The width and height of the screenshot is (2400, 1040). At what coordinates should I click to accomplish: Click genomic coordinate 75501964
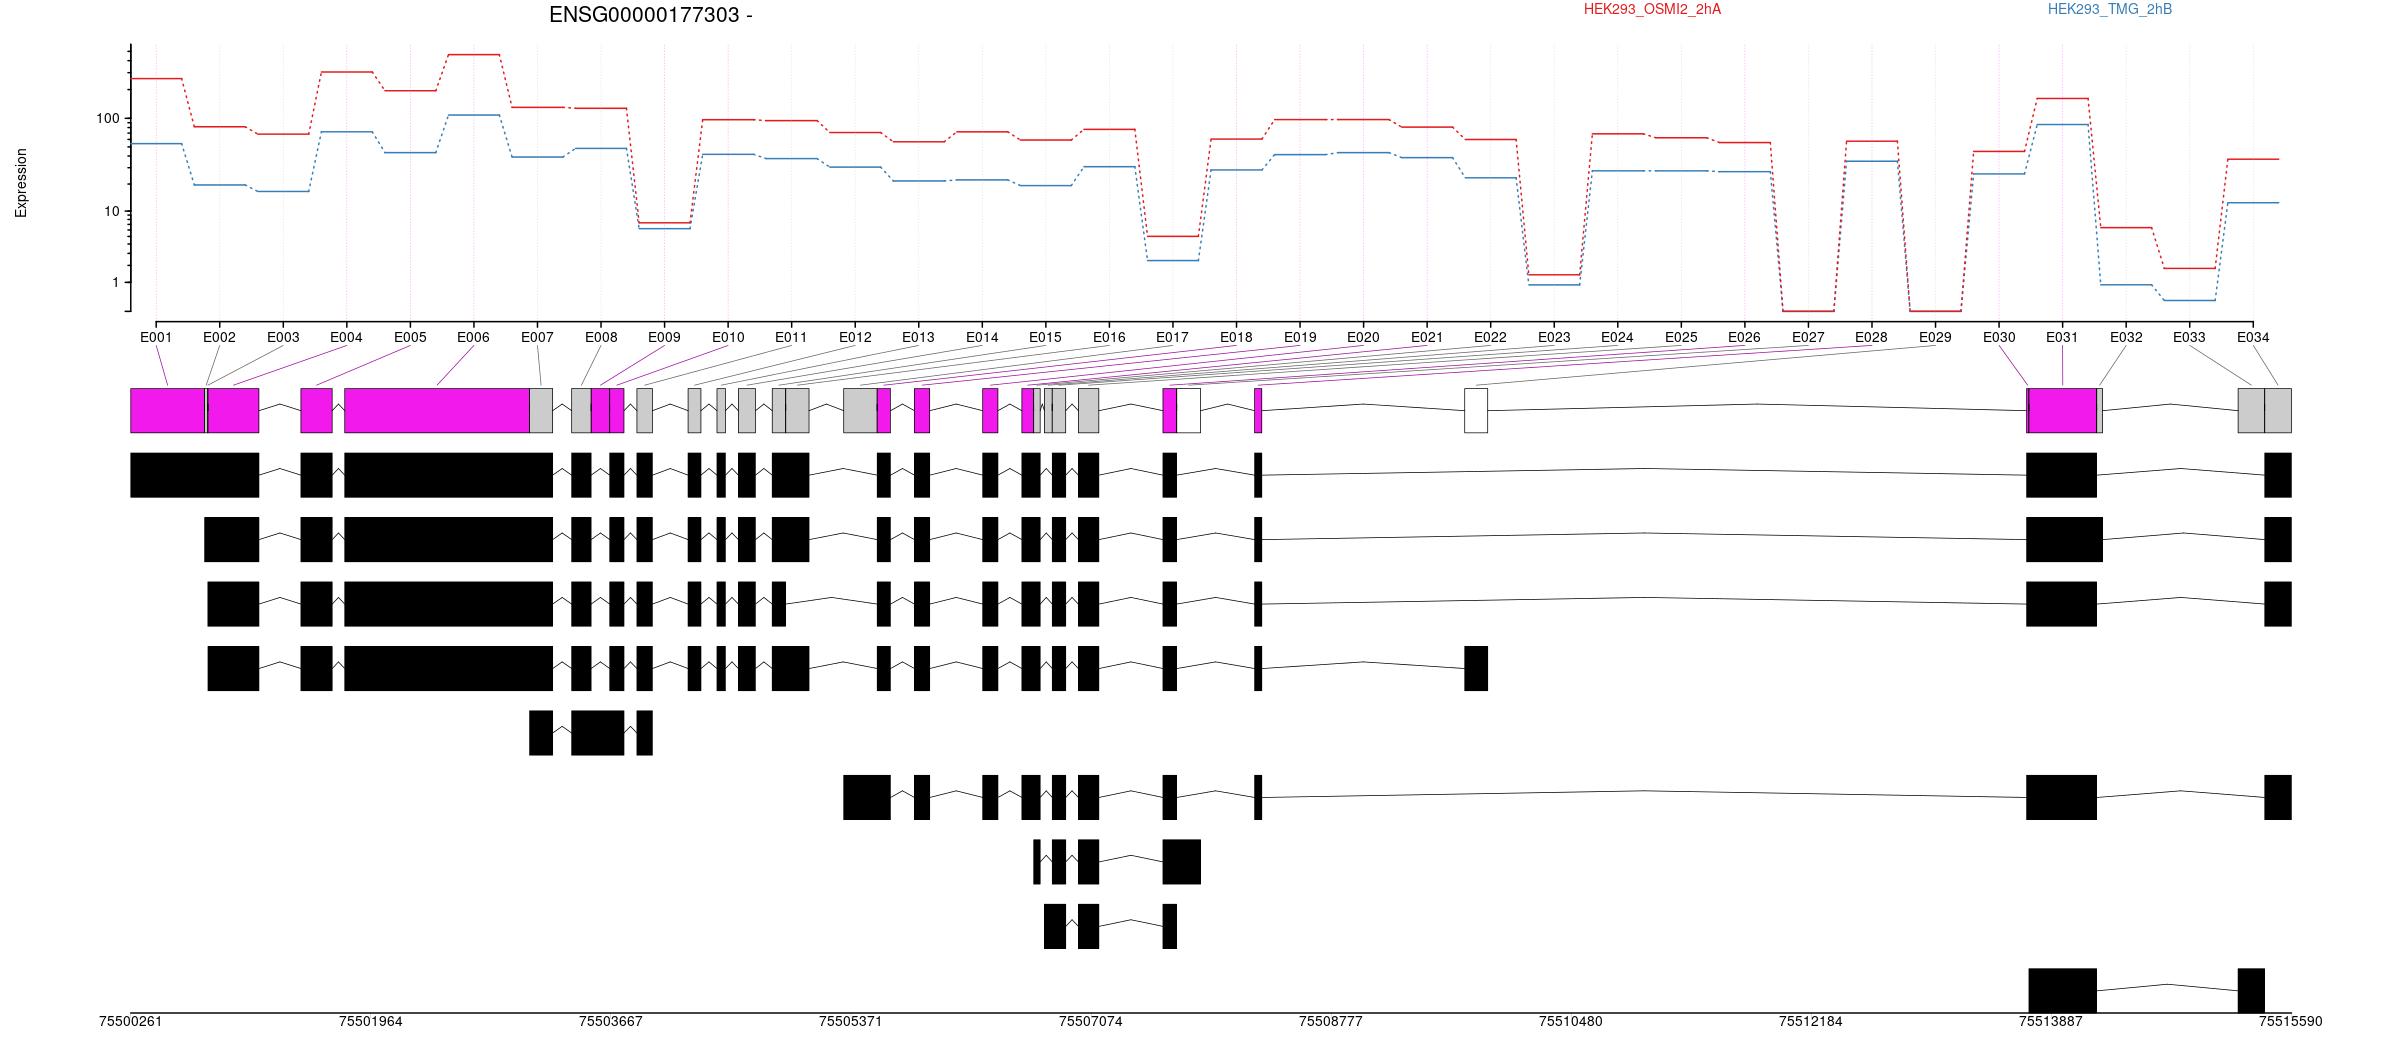coord(371,1021)
